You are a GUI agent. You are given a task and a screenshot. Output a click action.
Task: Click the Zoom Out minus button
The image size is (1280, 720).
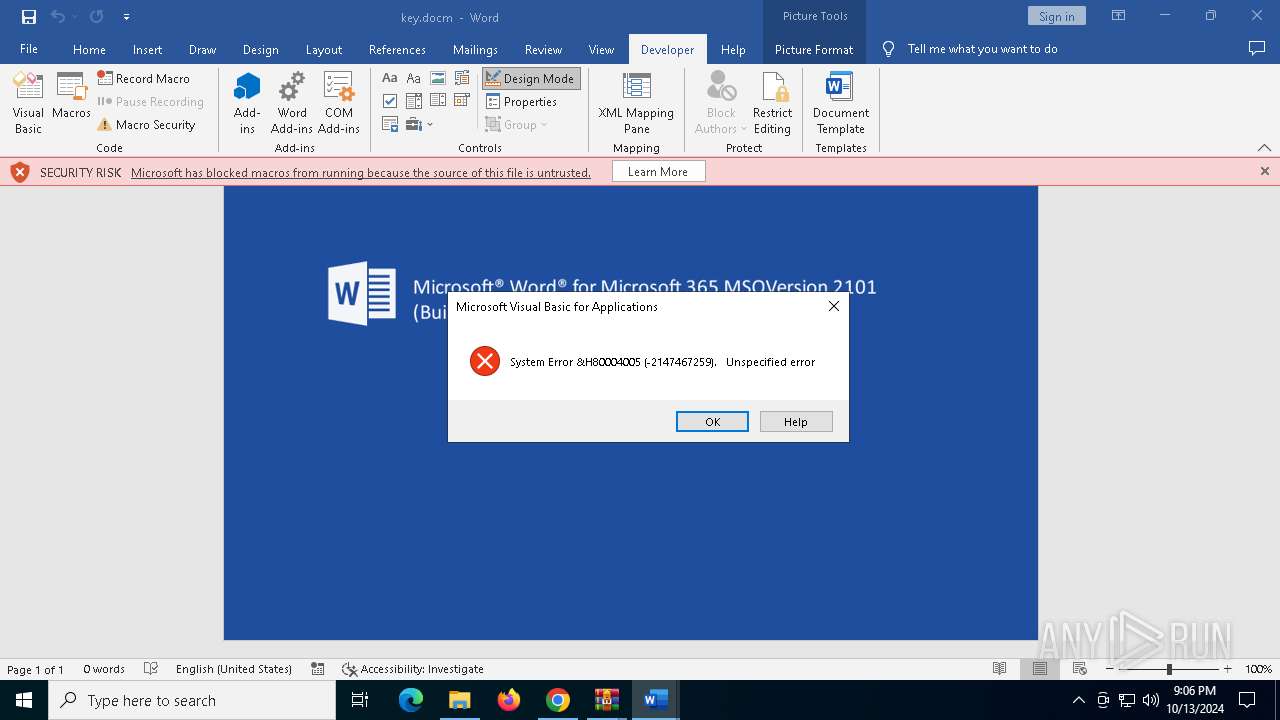(x=1110, y=669)
